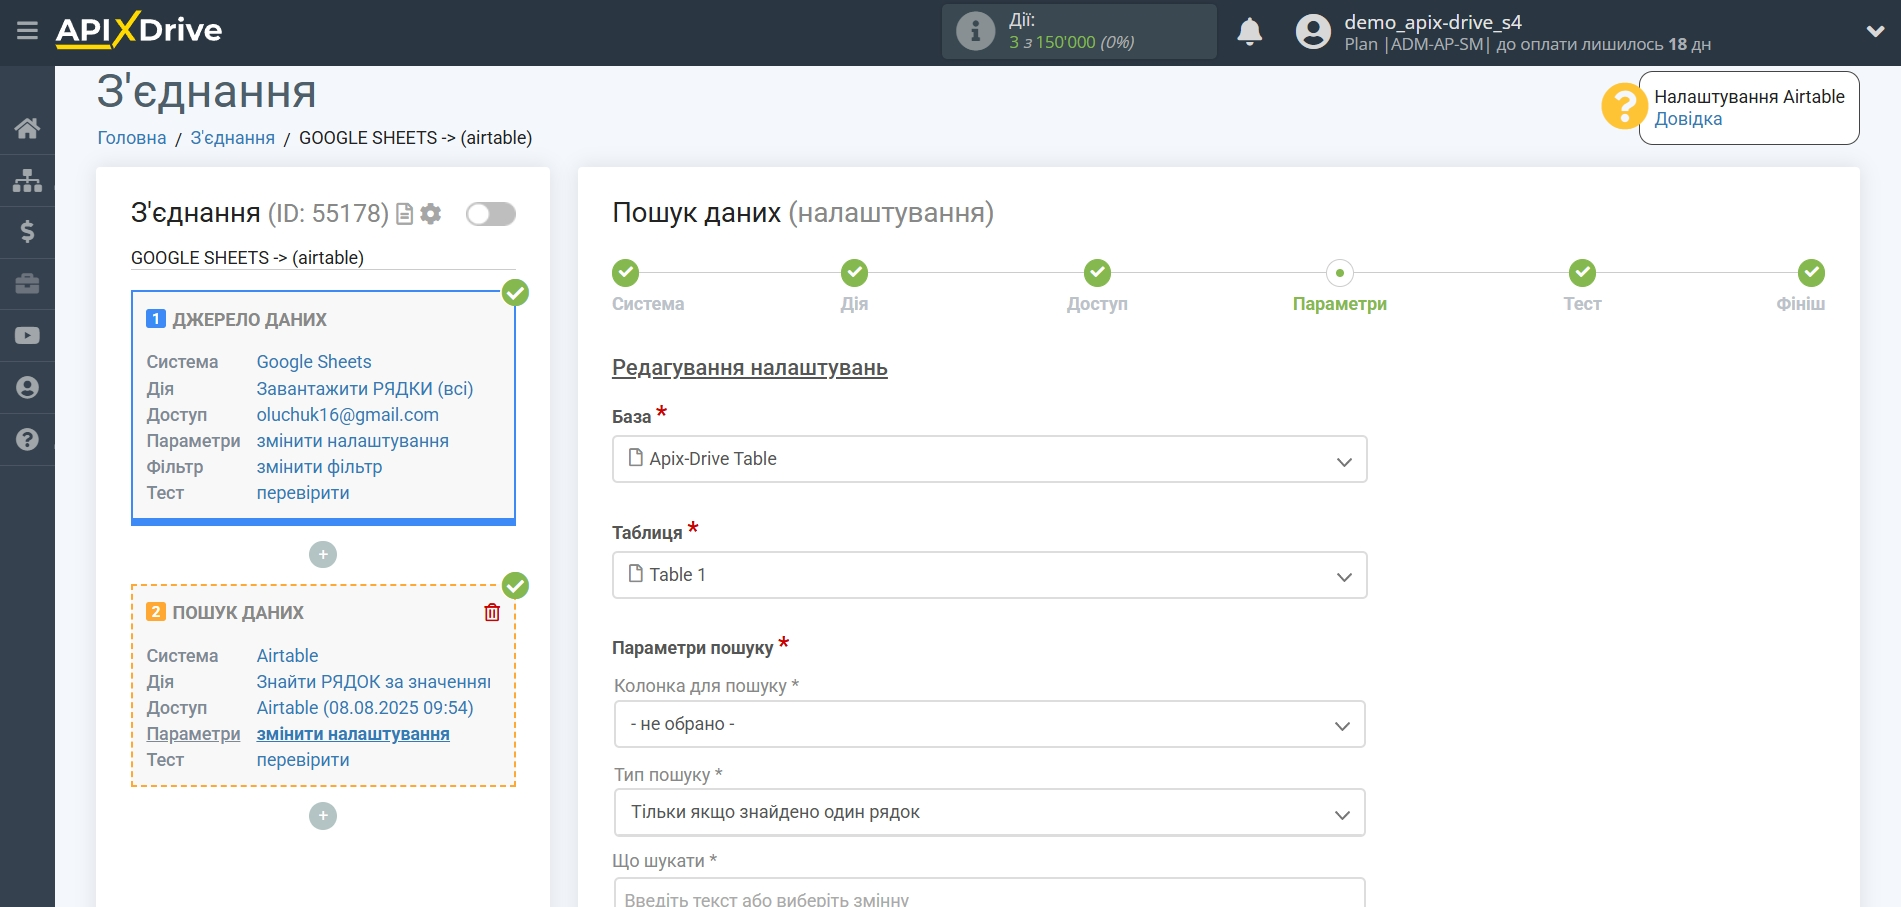Image resolution: width=1901 pixels, height=907 pixels.
Task: Open the Довідка help link
Action: [1687, 119]
